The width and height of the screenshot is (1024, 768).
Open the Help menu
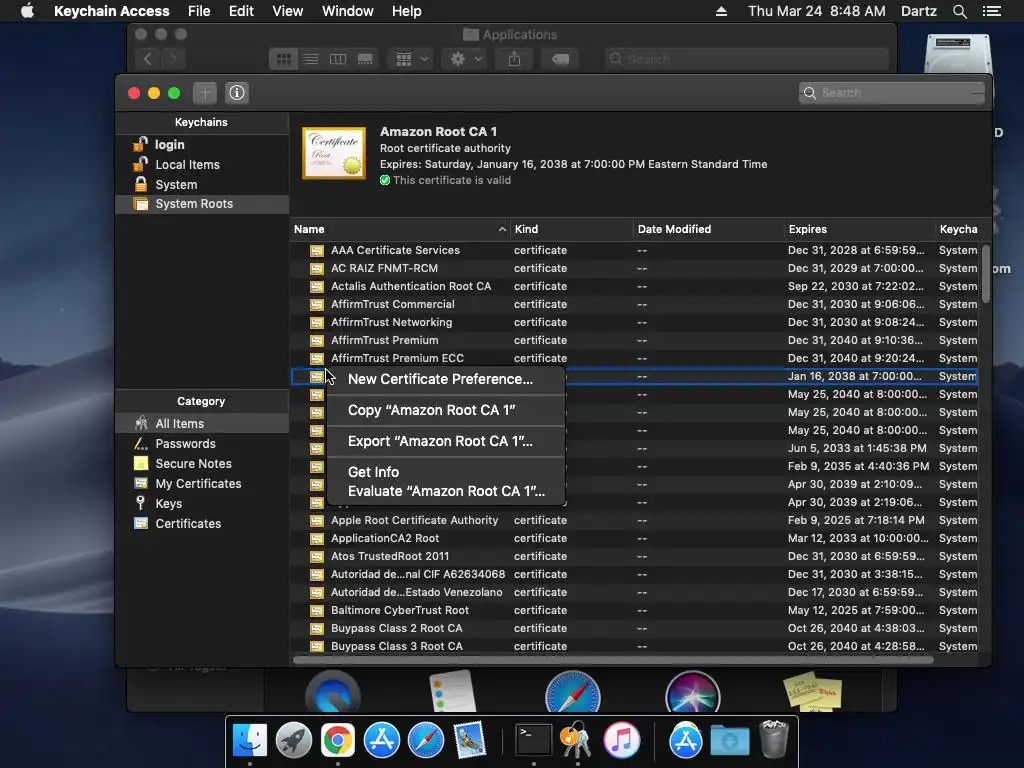[406, 11]
